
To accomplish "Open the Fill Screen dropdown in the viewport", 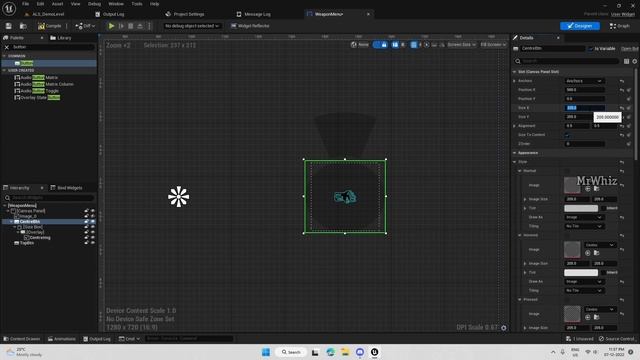I will pos(493,44).
